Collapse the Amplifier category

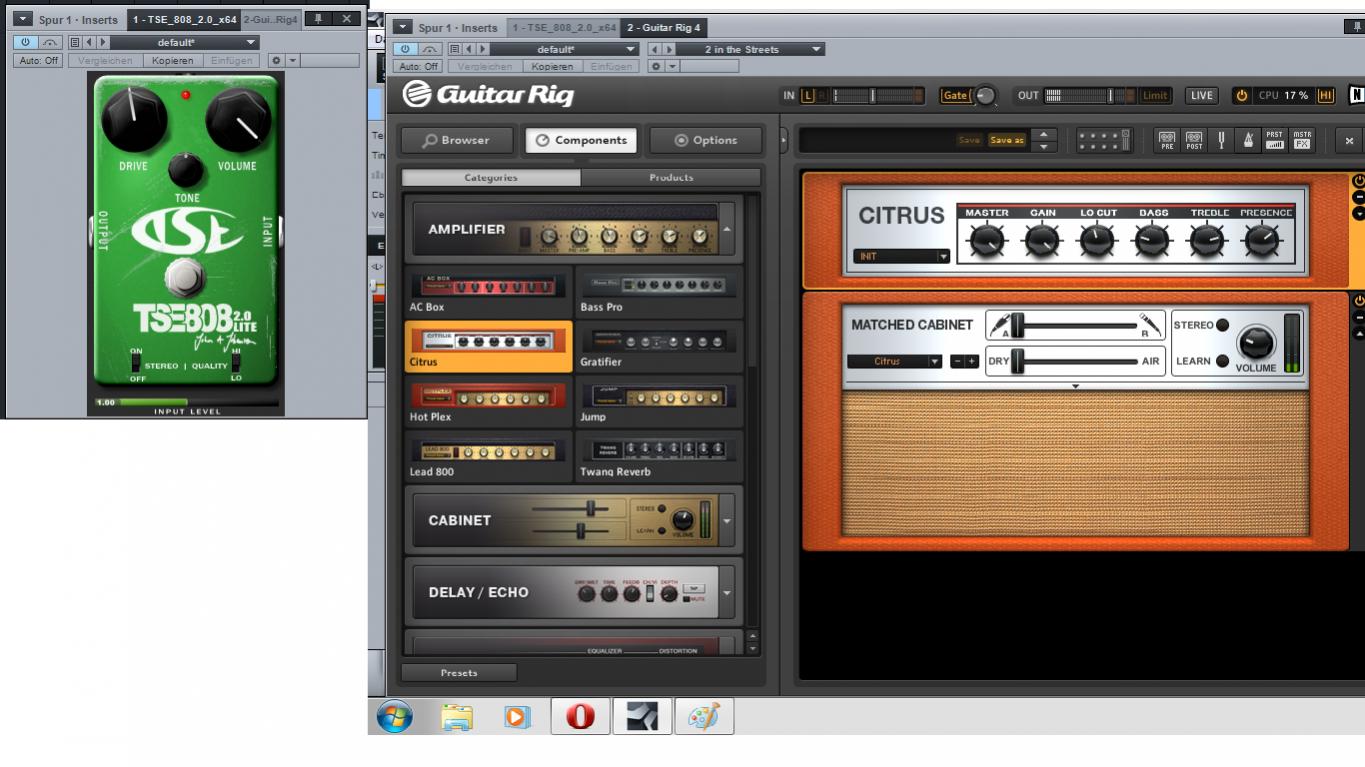727,229
